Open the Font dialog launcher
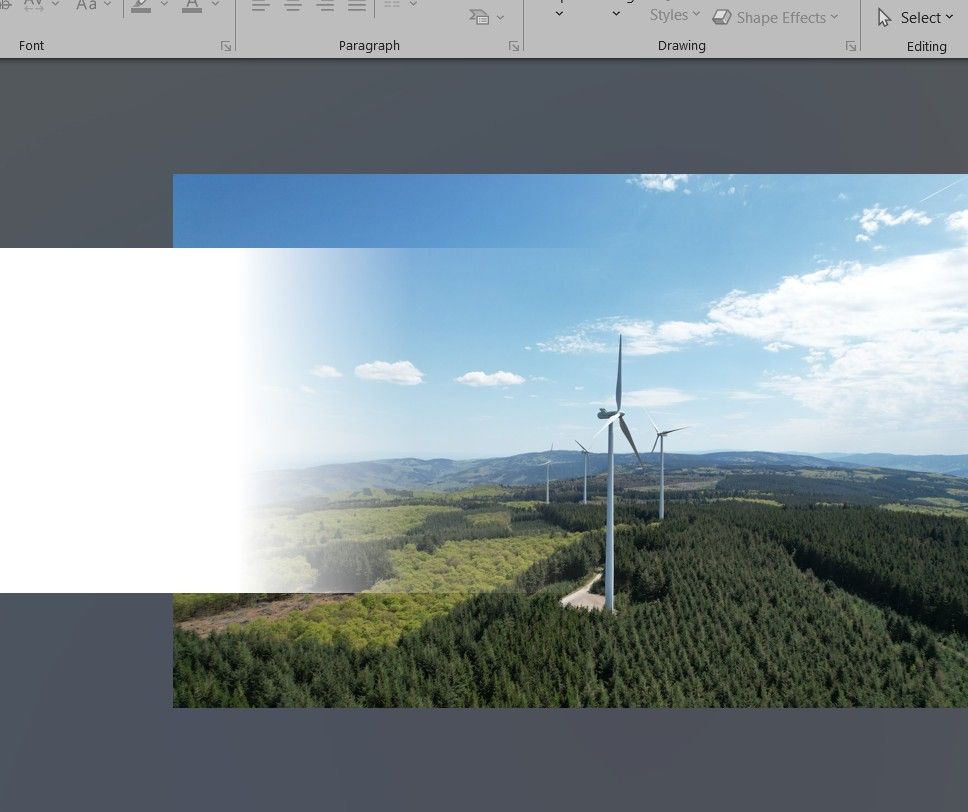Viewport: 968px width, 812px height. pyautogui.click(x=226, y=46)
